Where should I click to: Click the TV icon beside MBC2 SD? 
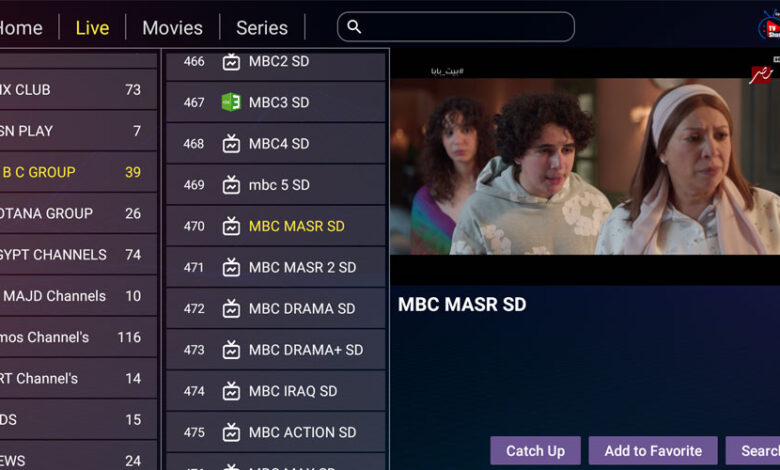click(231, 62)
